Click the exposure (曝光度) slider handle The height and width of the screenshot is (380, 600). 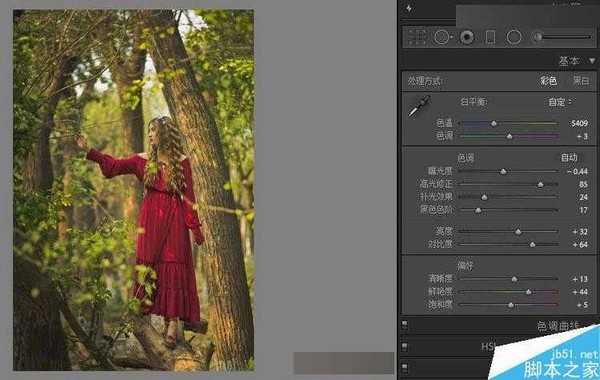pos(504,171)
